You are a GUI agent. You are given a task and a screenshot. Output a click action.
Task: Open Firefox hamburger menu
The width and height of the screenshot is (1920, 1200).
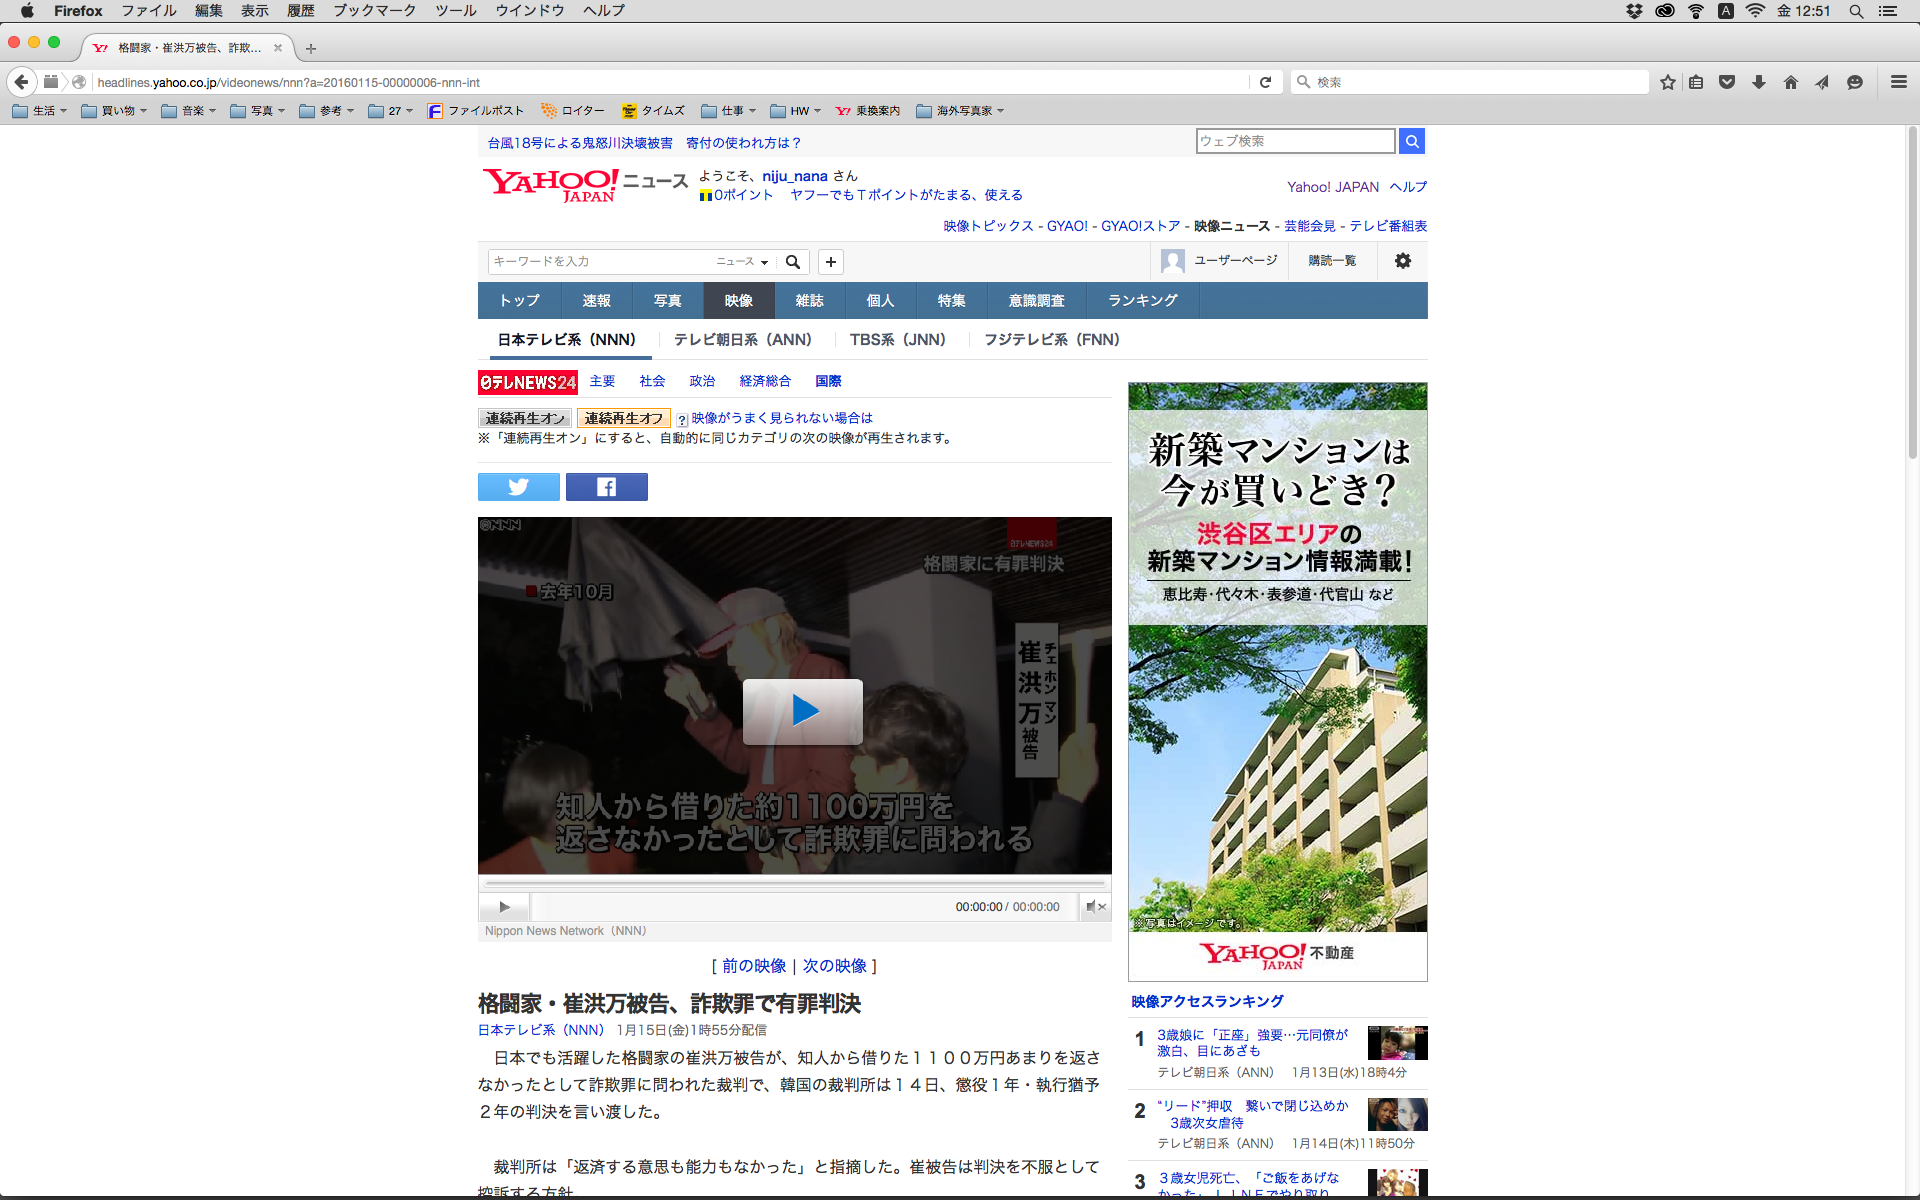[1898, 82]
